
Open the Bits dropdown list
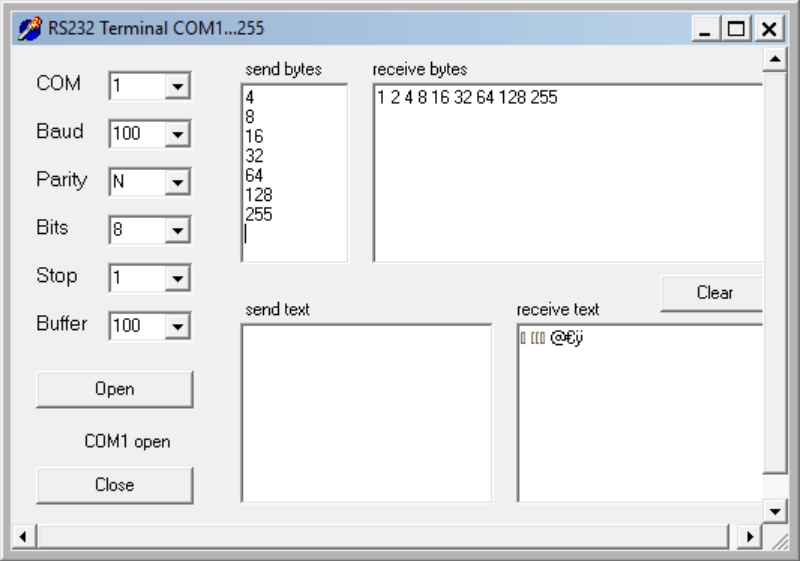(x=178, y=230)
